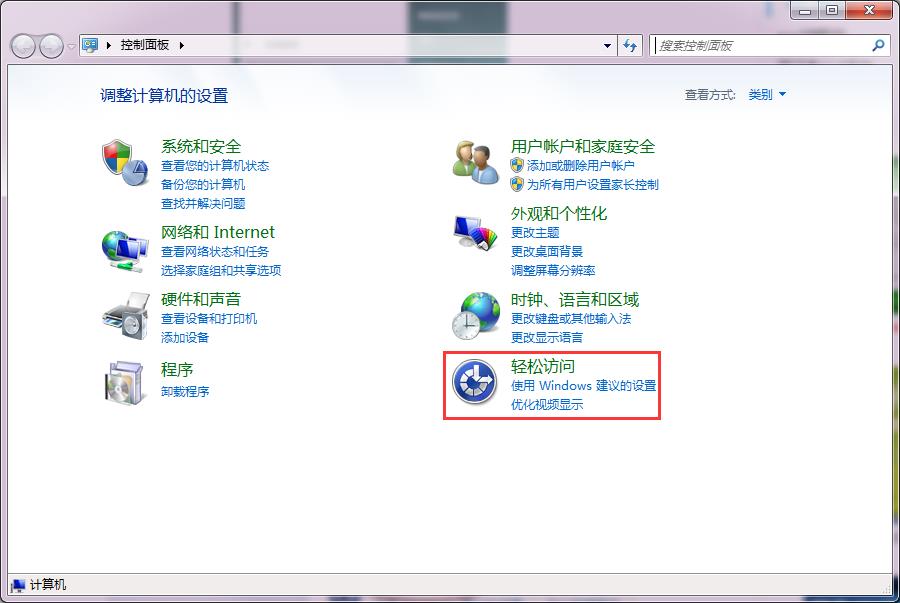This screenshot has height=603, width=900.
Task: Open the 类别 view-by dropdown
Action: 766,95
